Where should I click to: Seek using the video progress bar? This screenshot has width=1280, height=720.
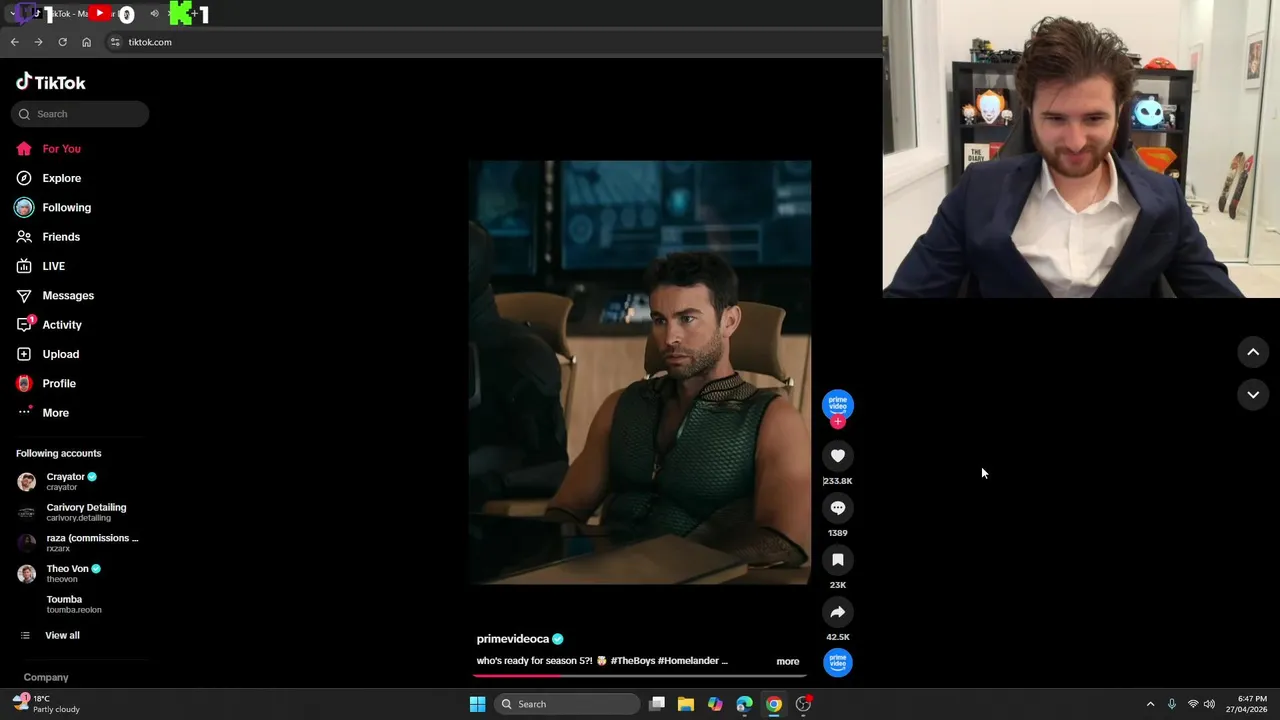(x=640, y=676)
